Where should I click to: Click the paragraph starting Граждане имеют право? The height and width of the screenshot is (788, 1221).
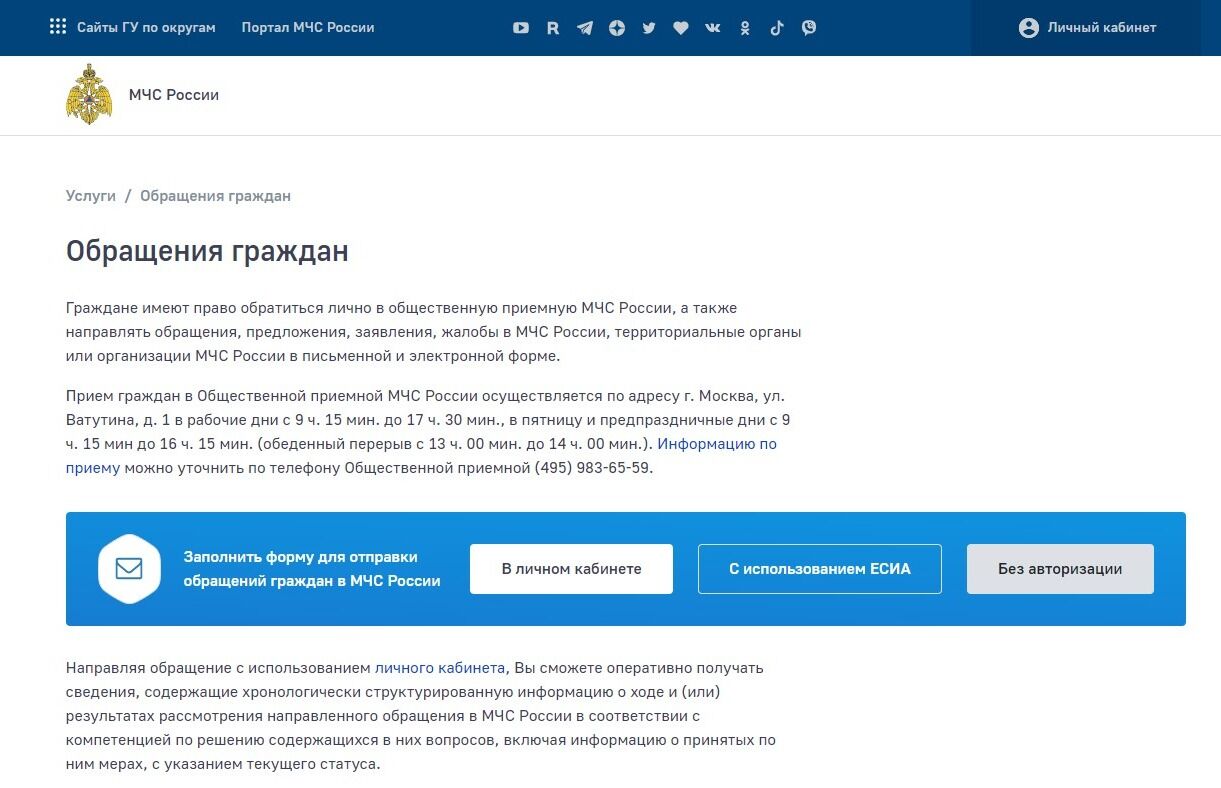(433, 332)
